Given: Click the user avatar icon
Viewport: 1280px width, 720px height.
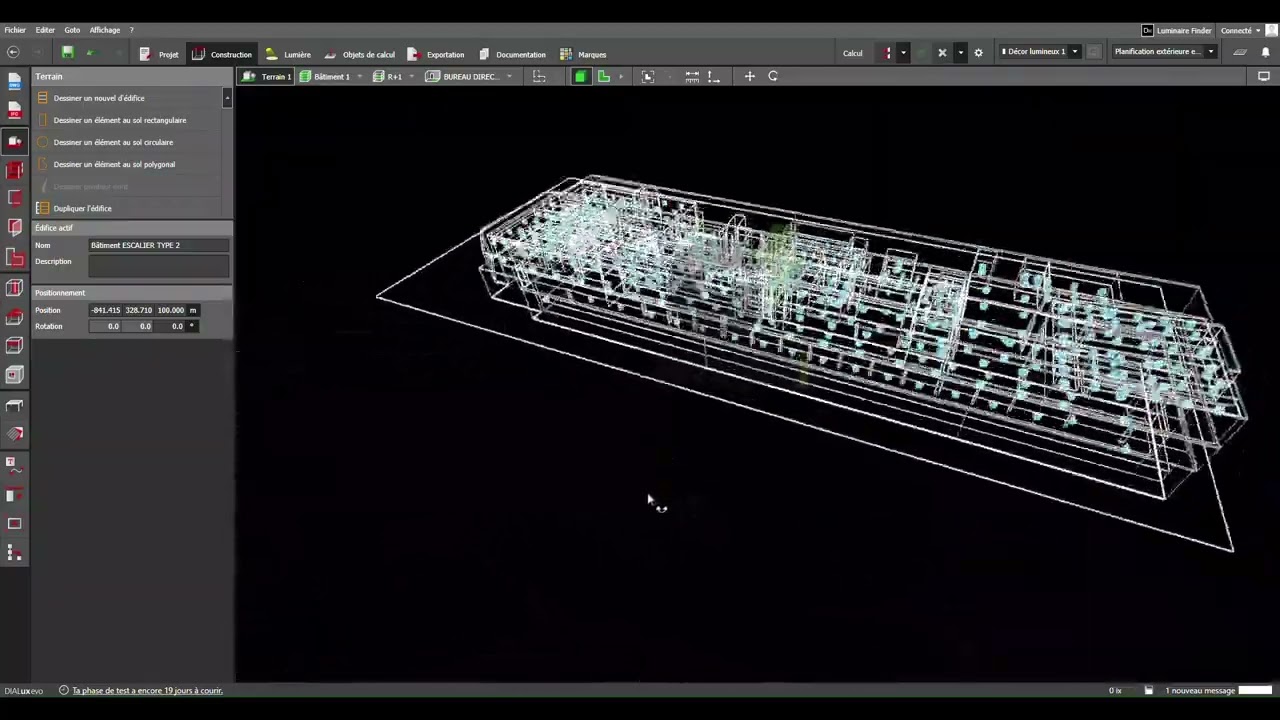Looking at the screenshot, I should pos(1270,30).
